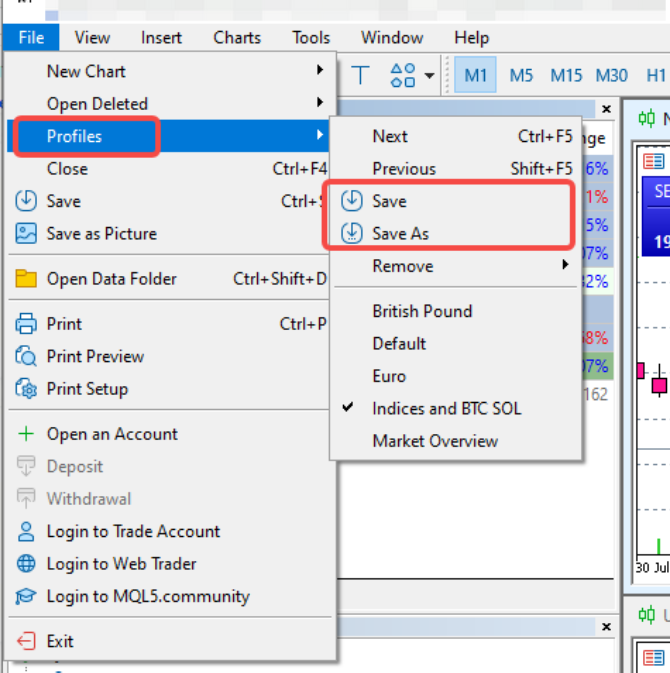670x673 pixels.
Task: Click the Login to Web Trader globe icon
Action: [26, 564]
